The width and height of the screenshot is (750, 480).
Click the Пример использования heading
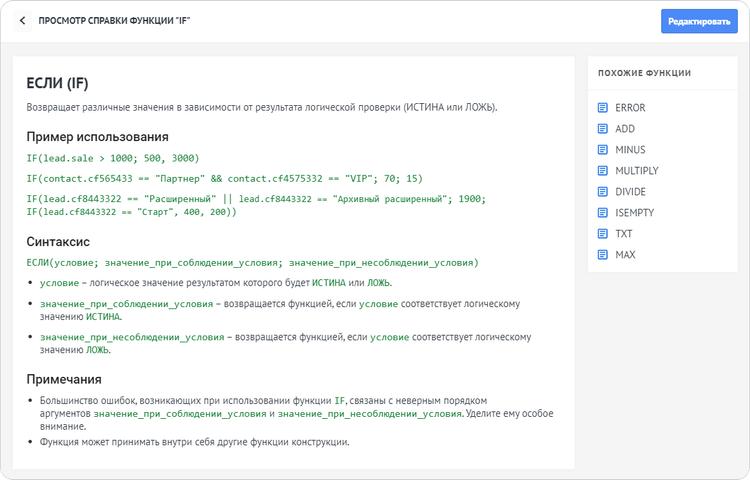coord(97,136)
